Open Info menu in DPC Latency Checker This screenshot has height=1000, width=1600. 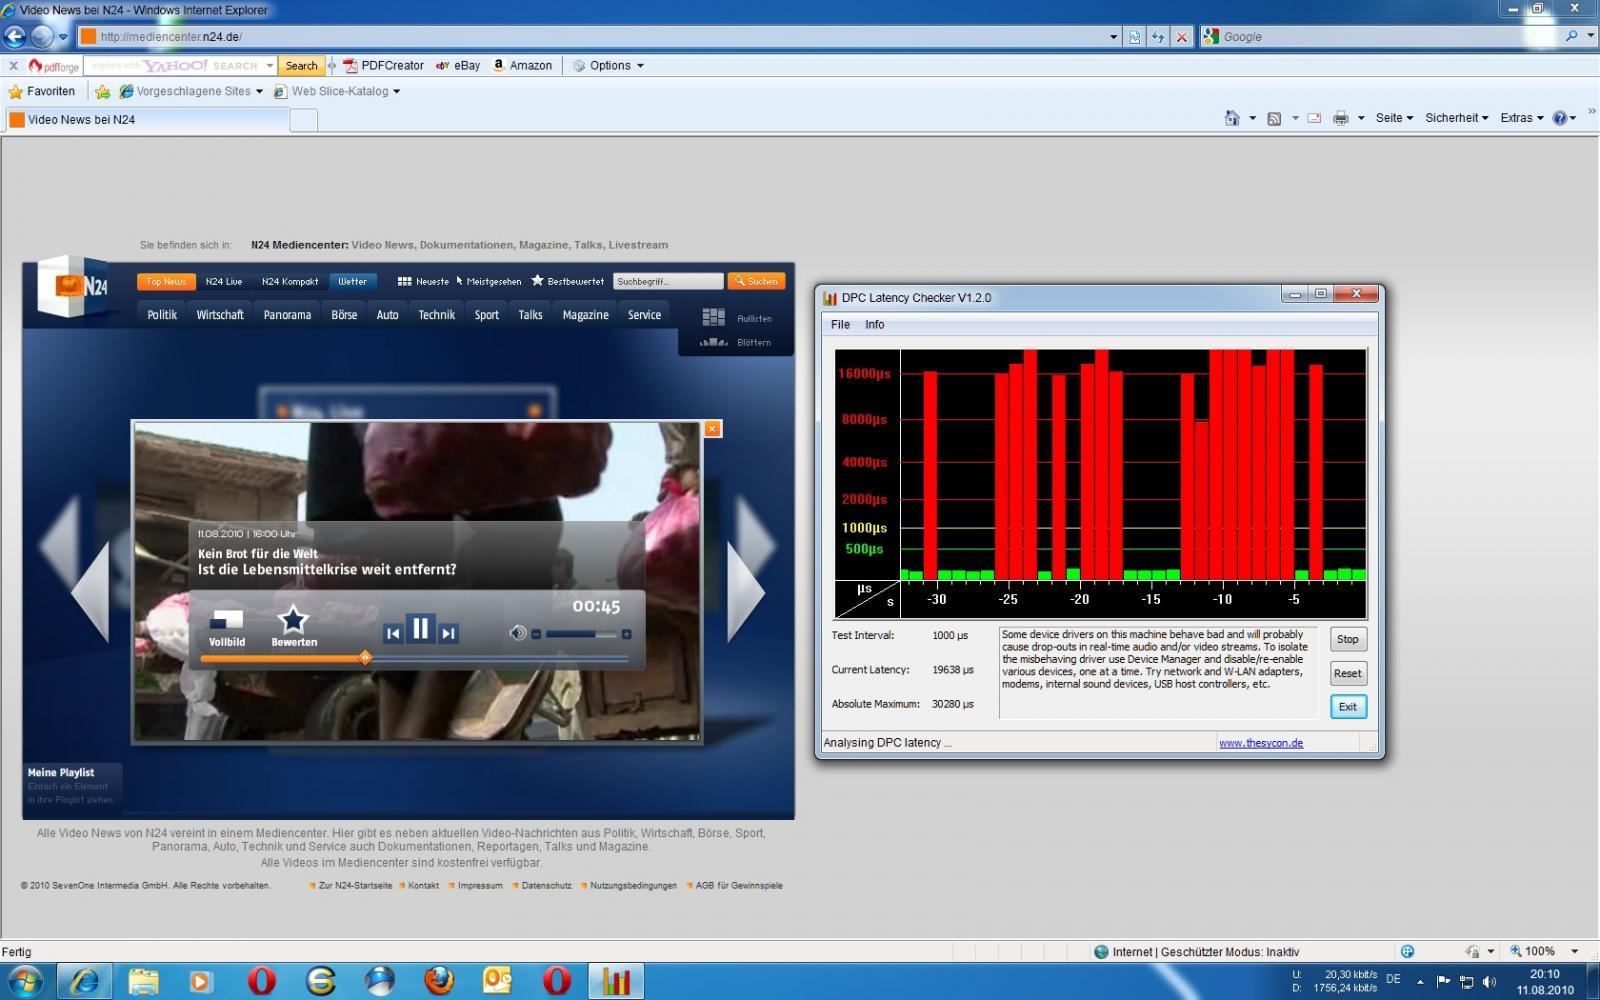(x=874, y=325)
